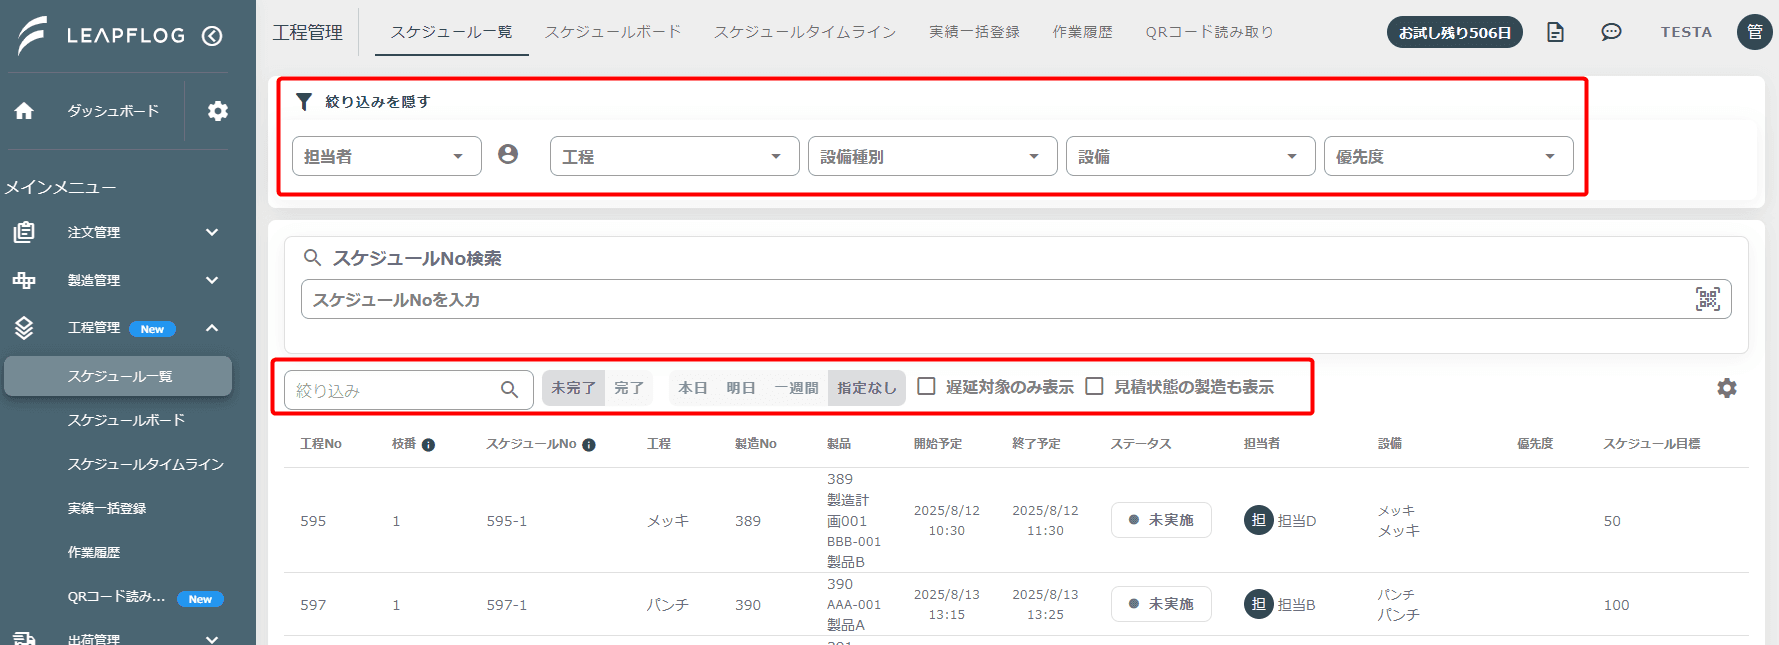Image resolution: width=1779 pixels, height=645 pixels.
Task: Open the 設備種別 dropdown
Action: [x=933, y=156]
